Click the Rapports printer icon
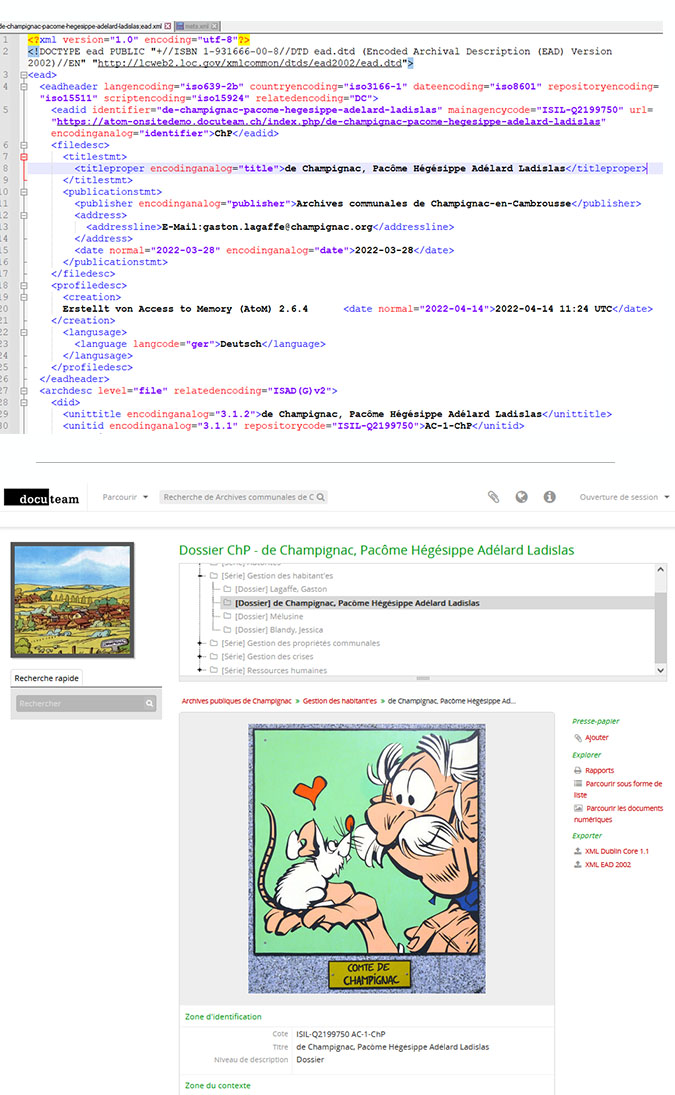The image size is (675, 1095). 578,770
